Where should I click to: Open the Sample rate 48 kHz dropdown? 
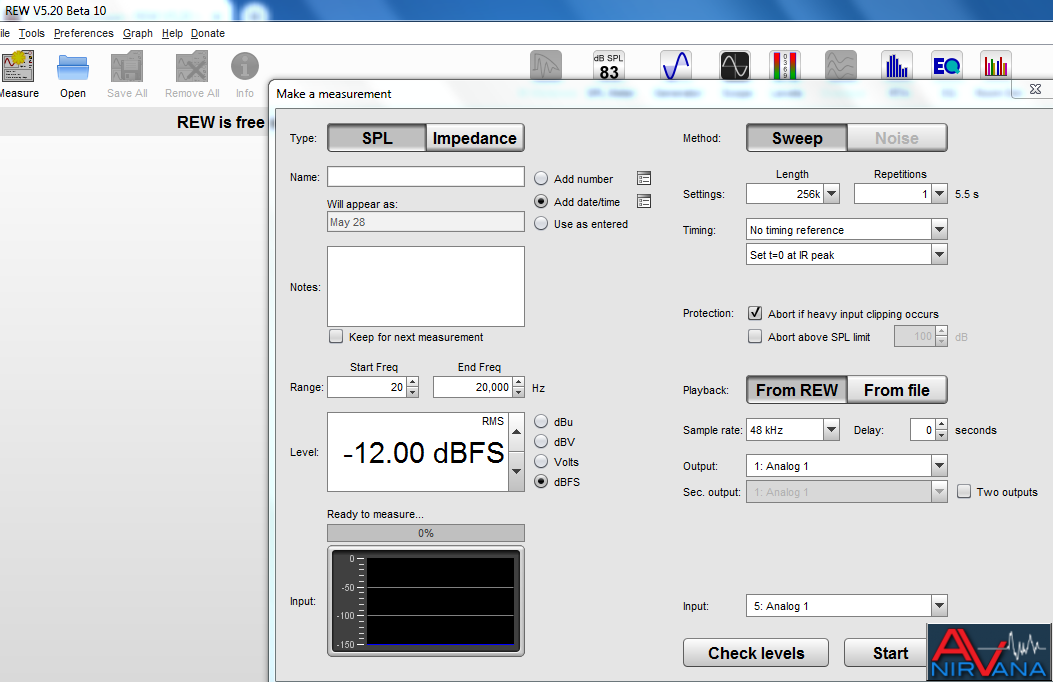click(831, 430)
